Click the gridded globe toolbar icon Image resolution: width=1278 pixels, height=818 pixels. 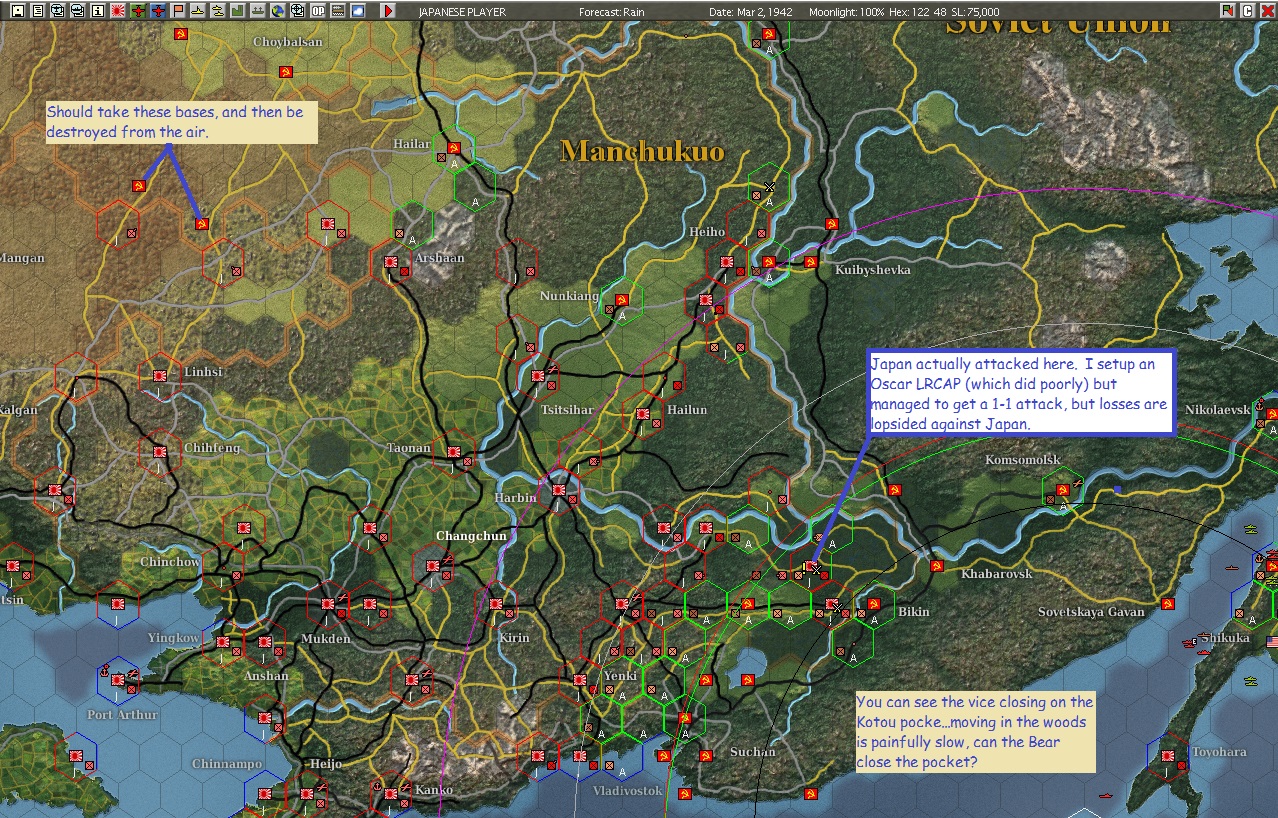296,11
